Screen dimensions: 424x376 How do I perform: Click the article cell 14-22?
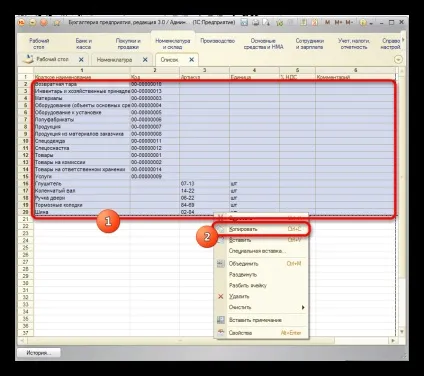(x=204, y=191)
